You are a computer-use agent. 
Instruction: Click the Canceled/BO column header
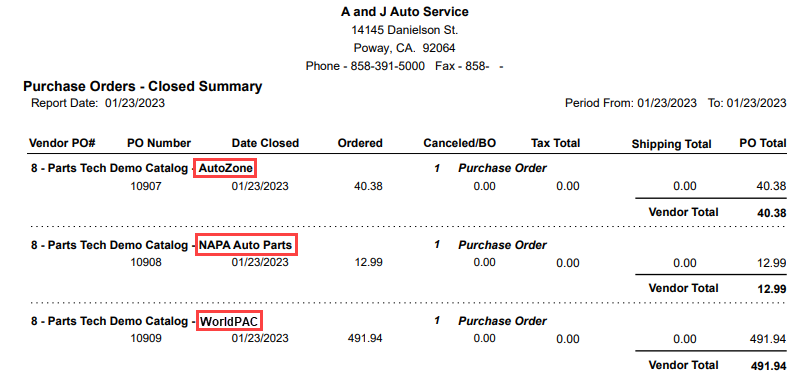click(459, 143)
